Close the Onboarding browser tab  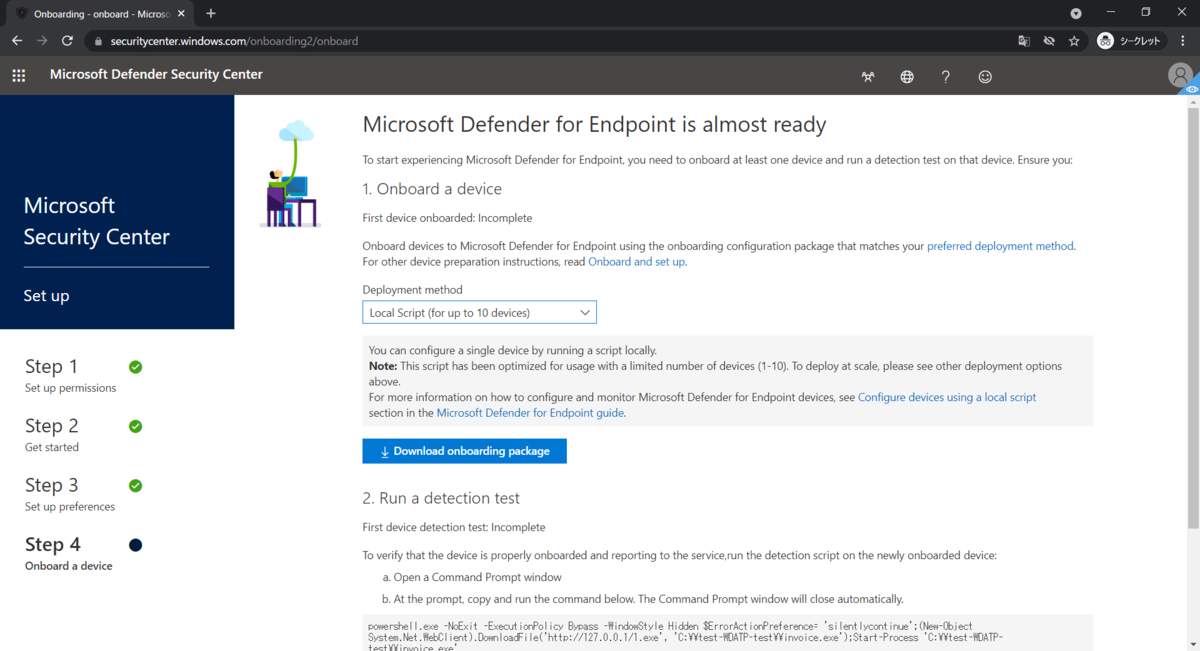(x=181, y=14)
